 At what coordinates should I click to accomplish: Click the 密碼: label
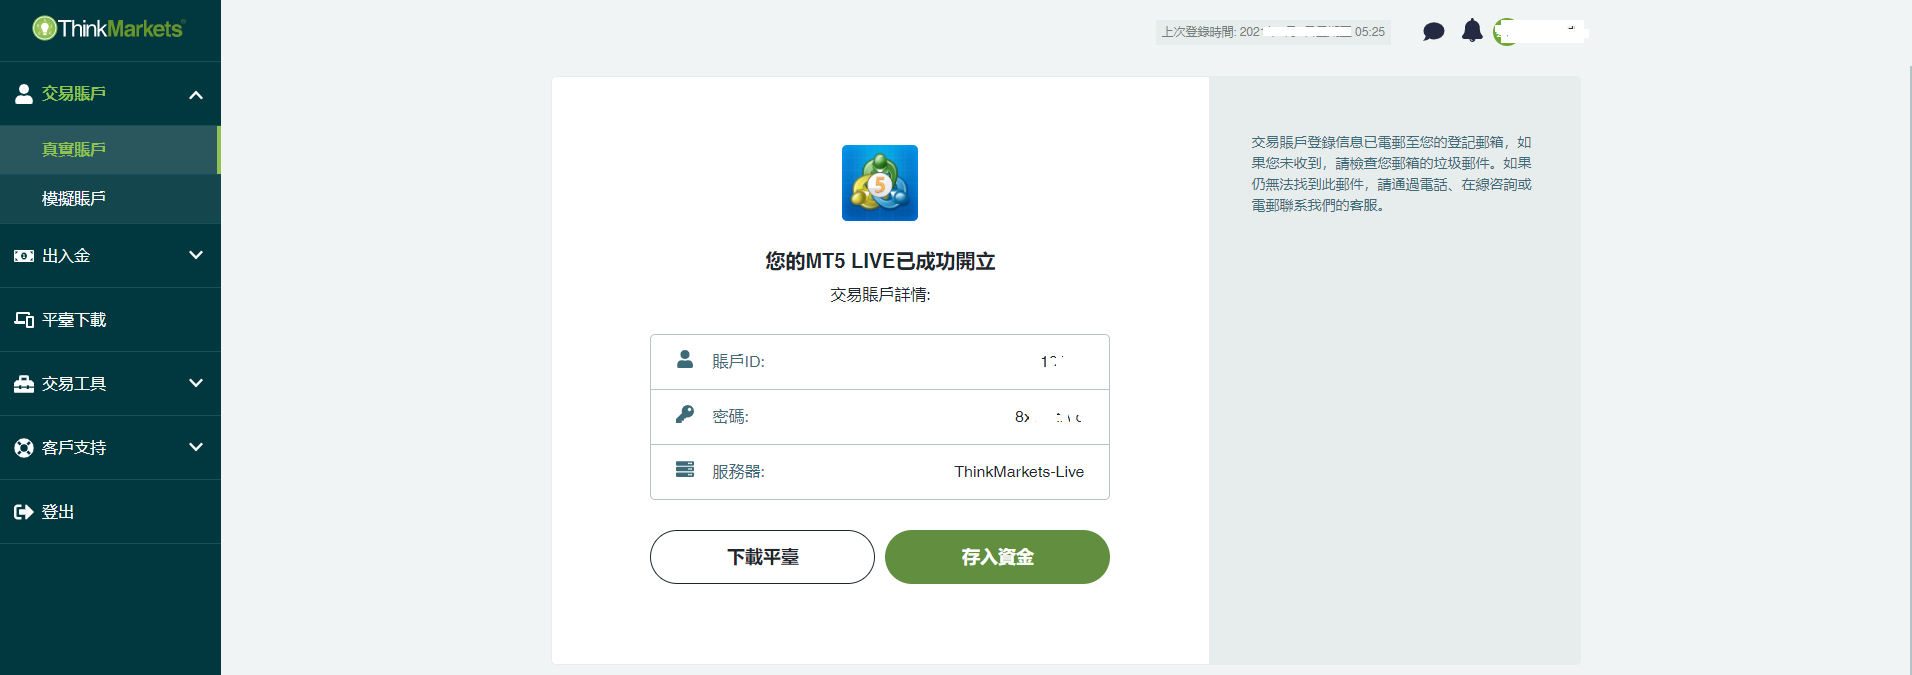pyautogui.click(x=730, y=417)
